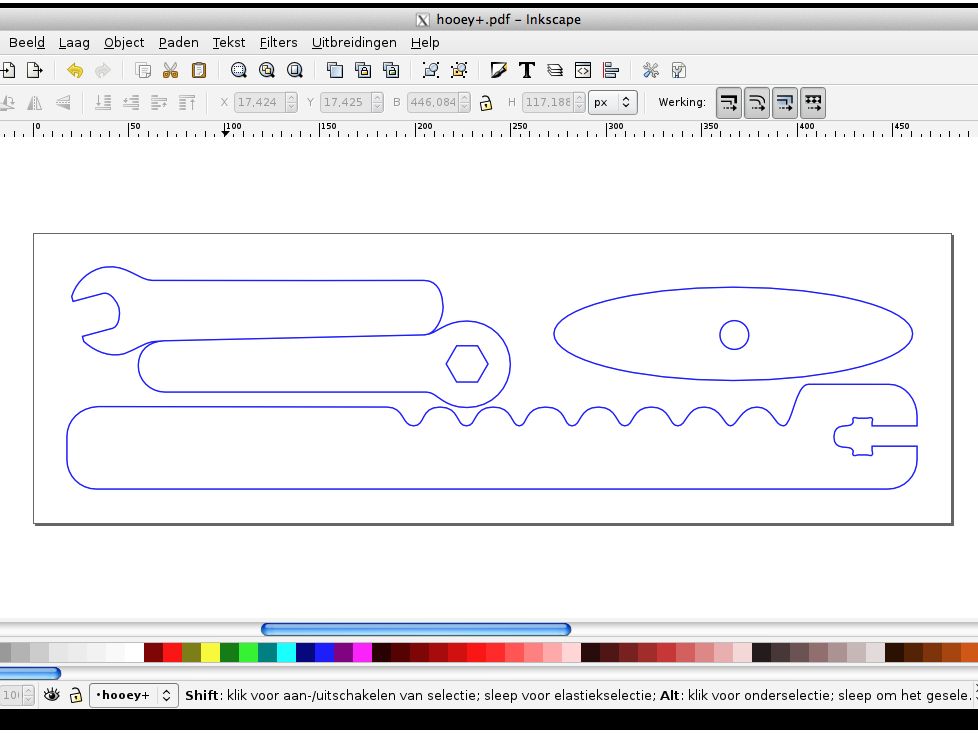The height and width of the screenshot is (733, 978).
Task: Open the px units dropdown
Action: (x=612, y=102)
